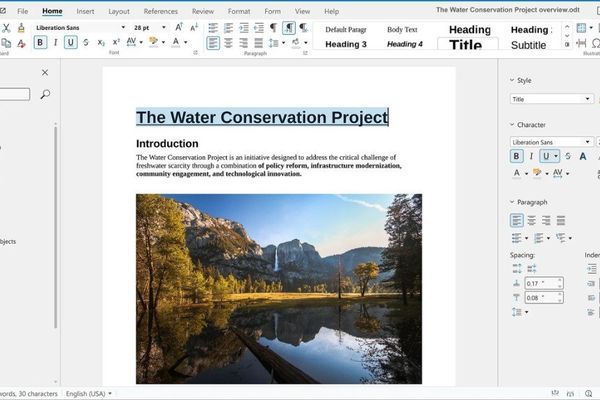The width and height of the screenshot is (600, 400).
Task: Open the Title style dropdown in sidebar
Action: 588,99
